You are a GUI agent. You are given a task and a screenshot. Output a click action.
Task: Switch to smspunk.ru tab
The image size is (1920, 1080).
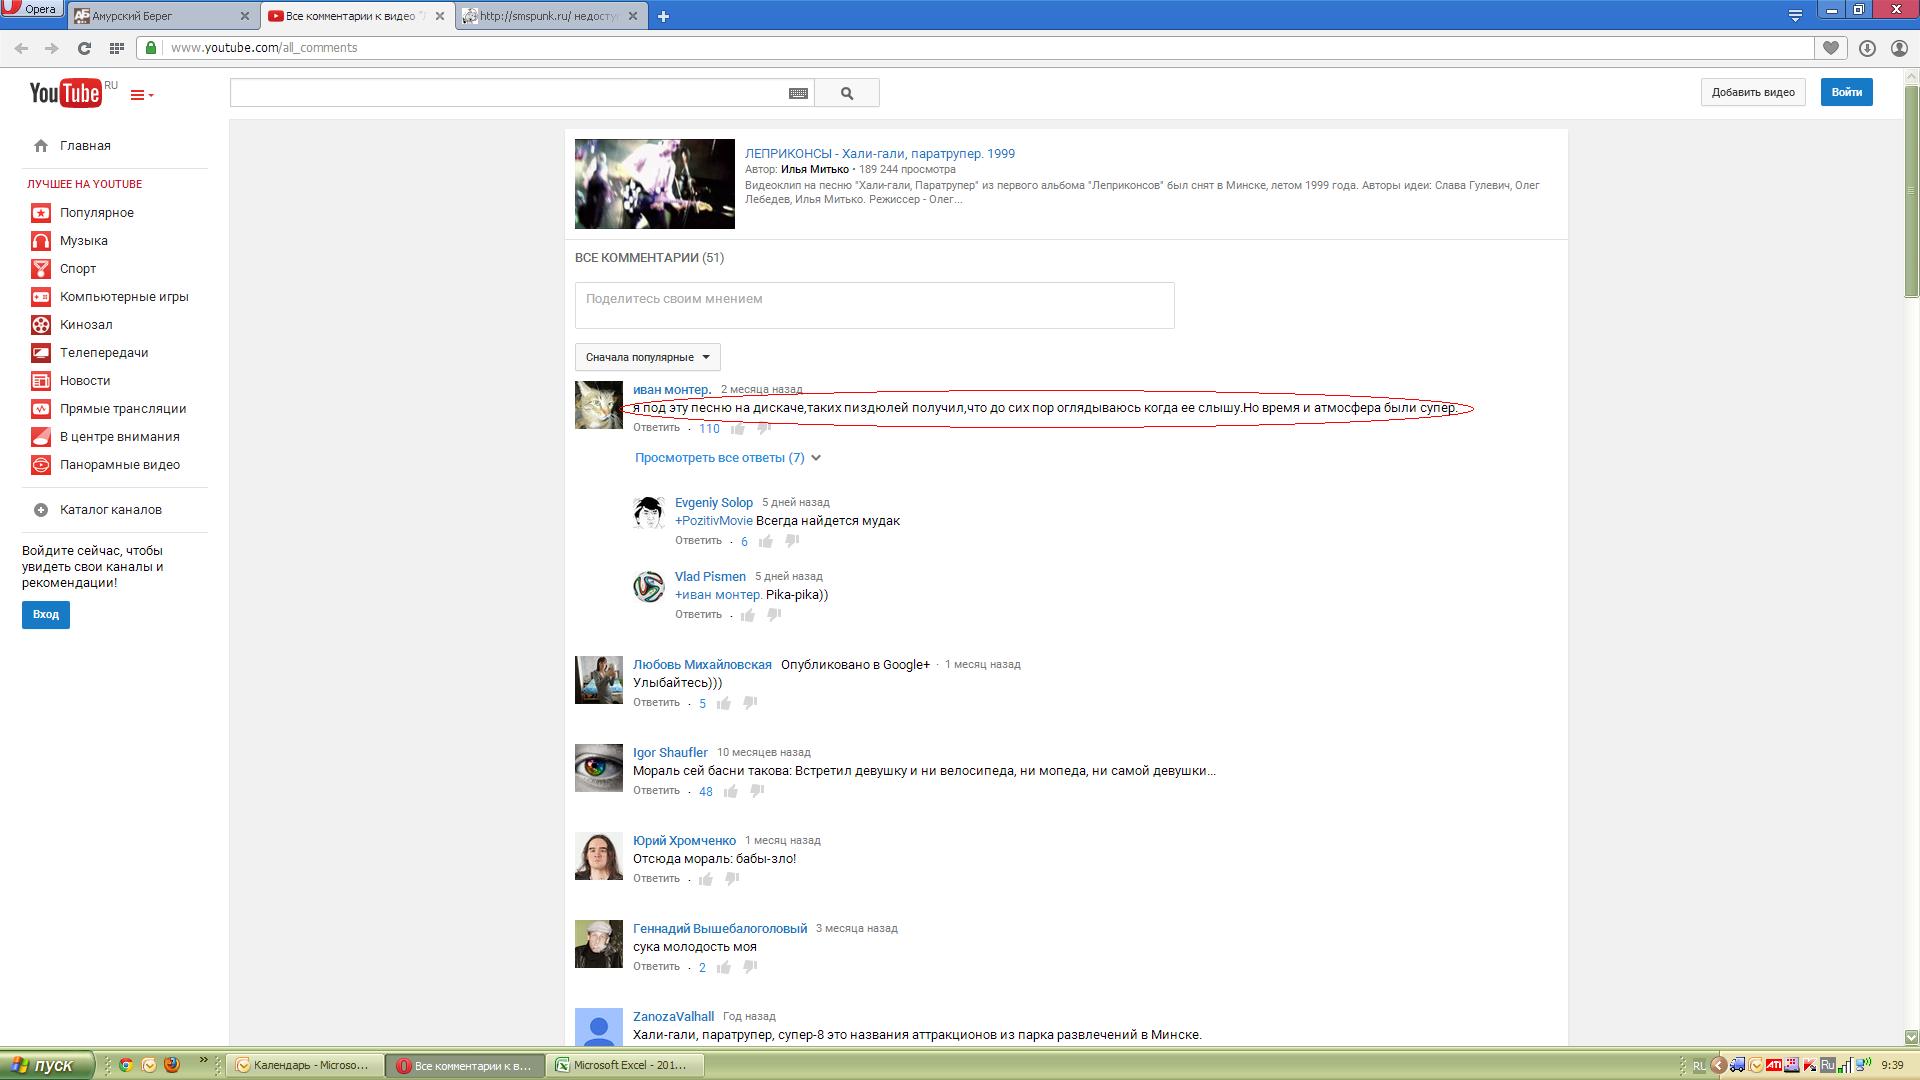pyautogui.click(x=551, y=16)
